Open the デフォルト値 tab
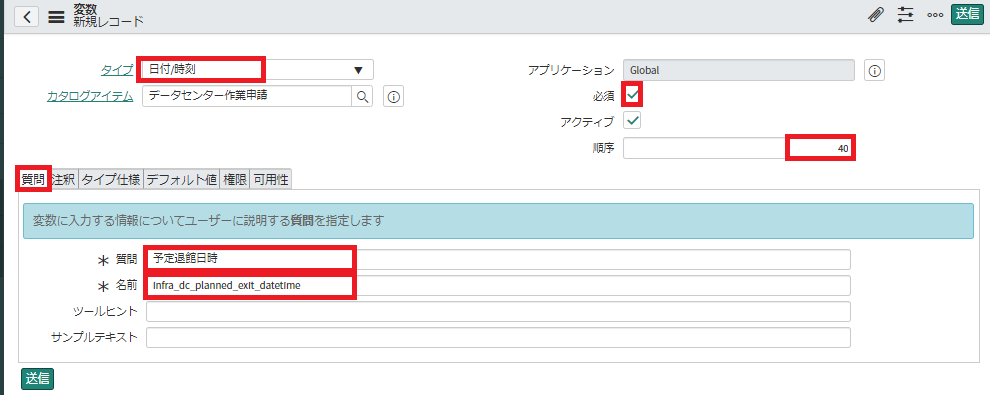This screenshot has width=990, height=395. [x=181, y=179]
